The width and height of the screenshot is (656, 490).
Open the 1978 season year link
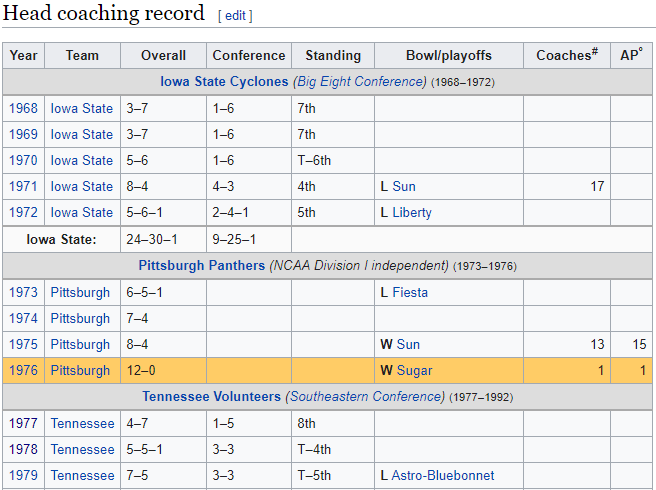[x=23, y=449]
